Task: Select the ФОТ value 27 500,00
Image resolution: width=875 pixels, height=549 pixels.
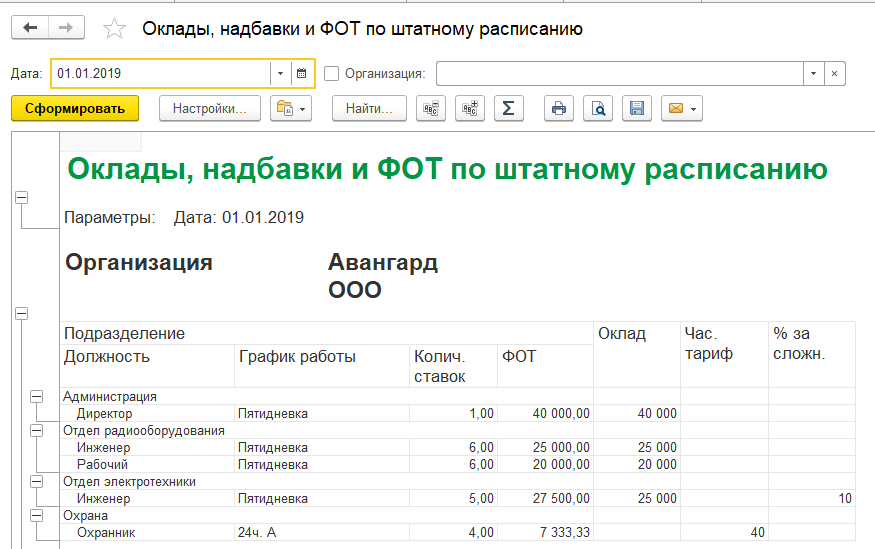Action: pos(545,498)
